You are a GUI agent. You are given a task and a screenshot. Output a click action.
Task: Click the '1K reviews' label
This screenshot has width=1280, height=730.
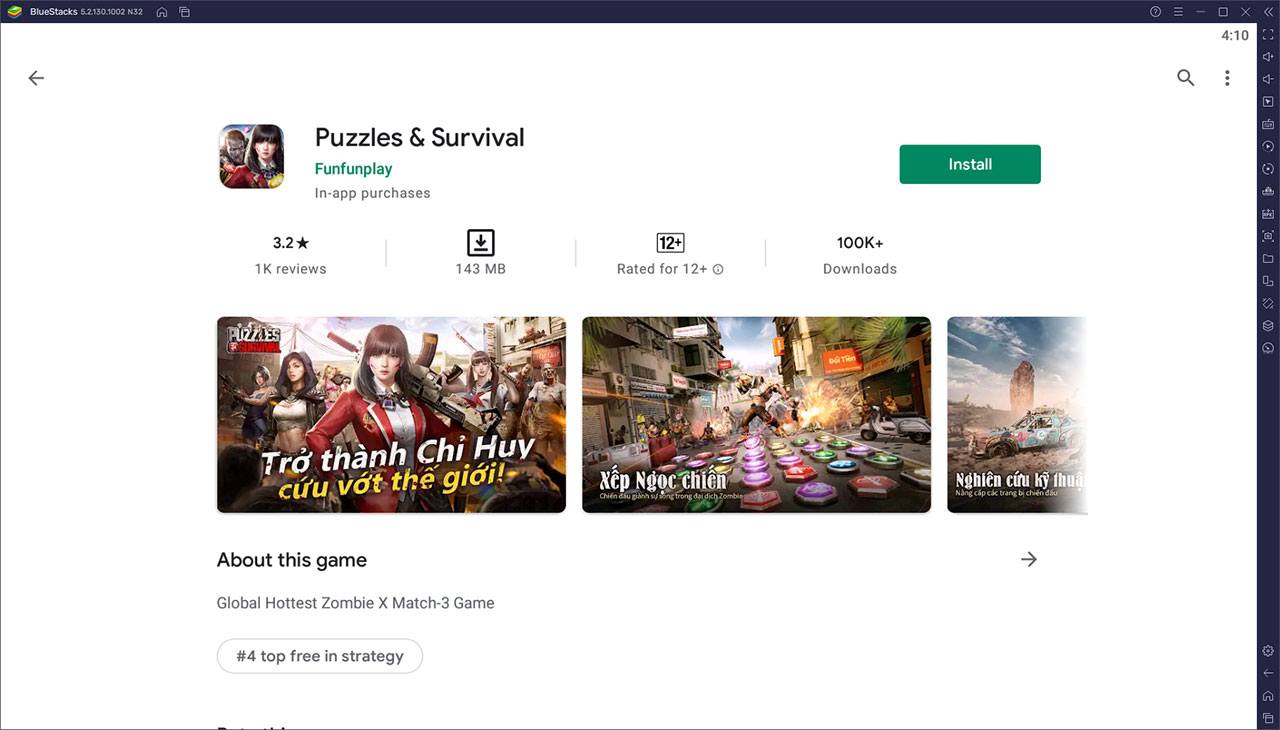pyautogui.click(x=290, y=269)
